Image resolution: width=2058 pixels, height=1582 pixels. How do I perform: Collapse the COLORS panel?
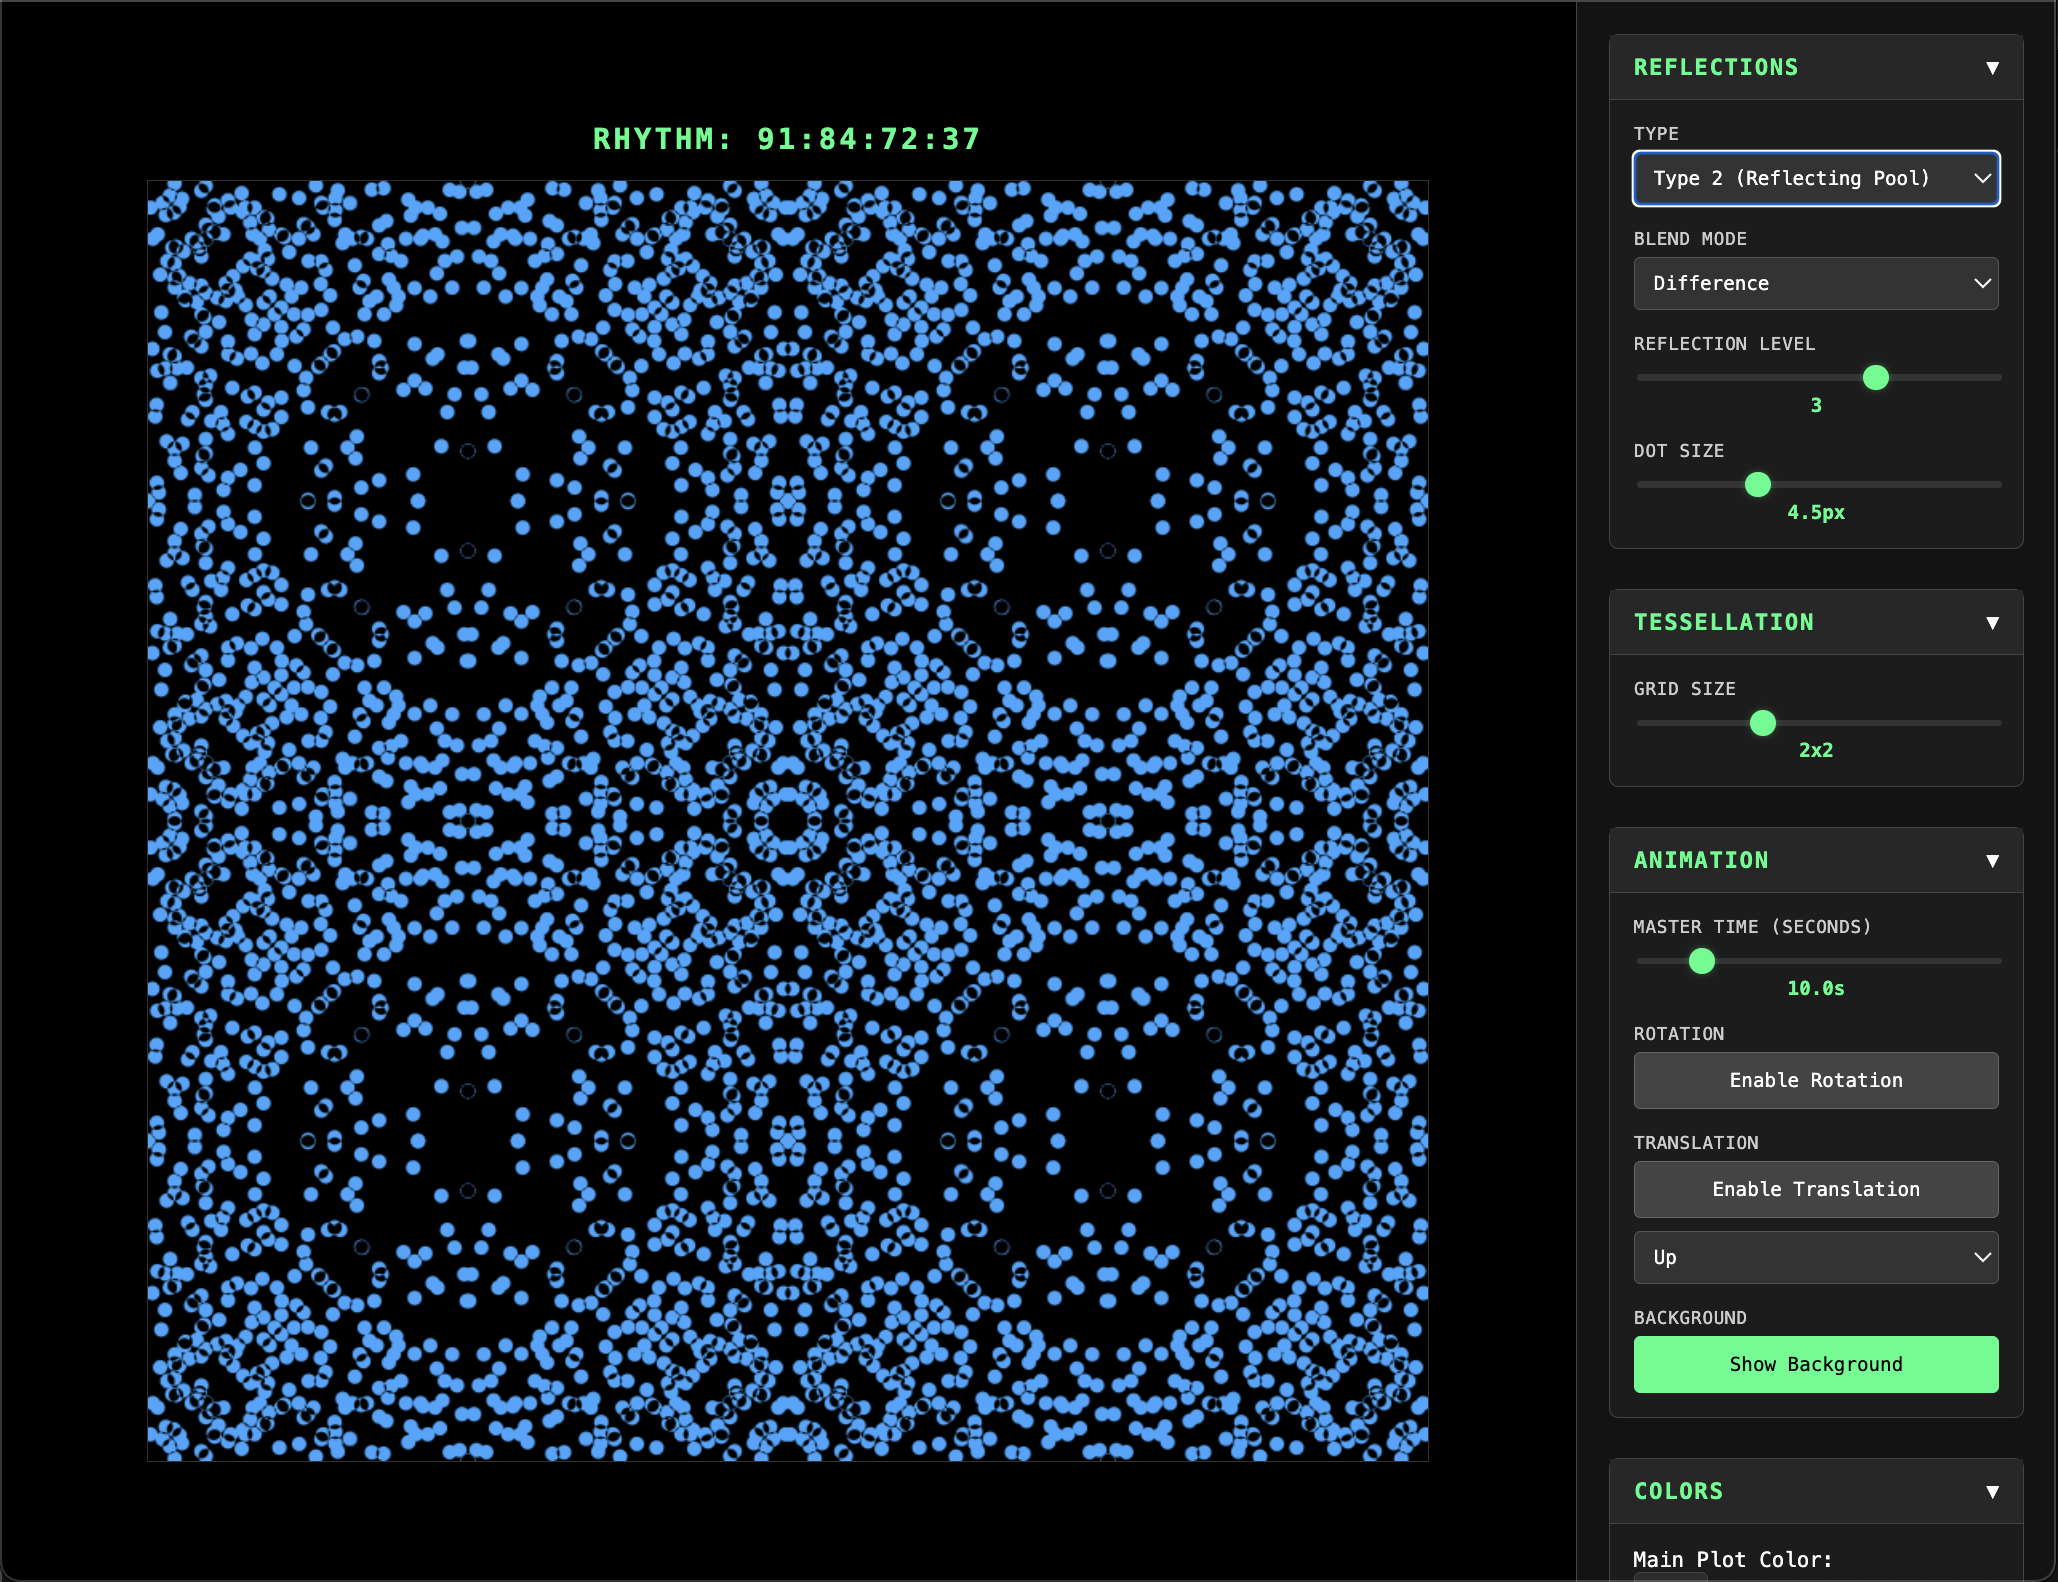(1990, 1491)
